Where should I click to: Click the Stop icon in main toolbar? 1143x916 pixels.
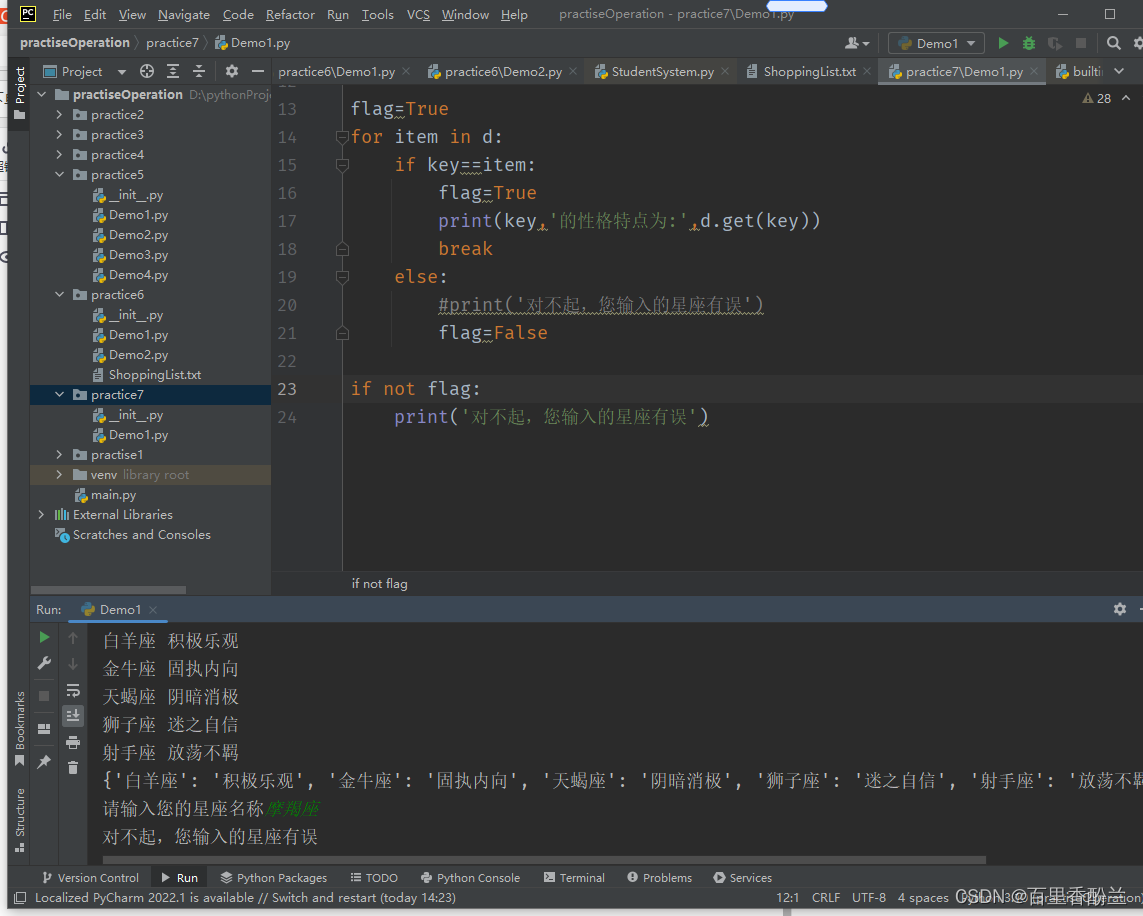(1081, 44)
